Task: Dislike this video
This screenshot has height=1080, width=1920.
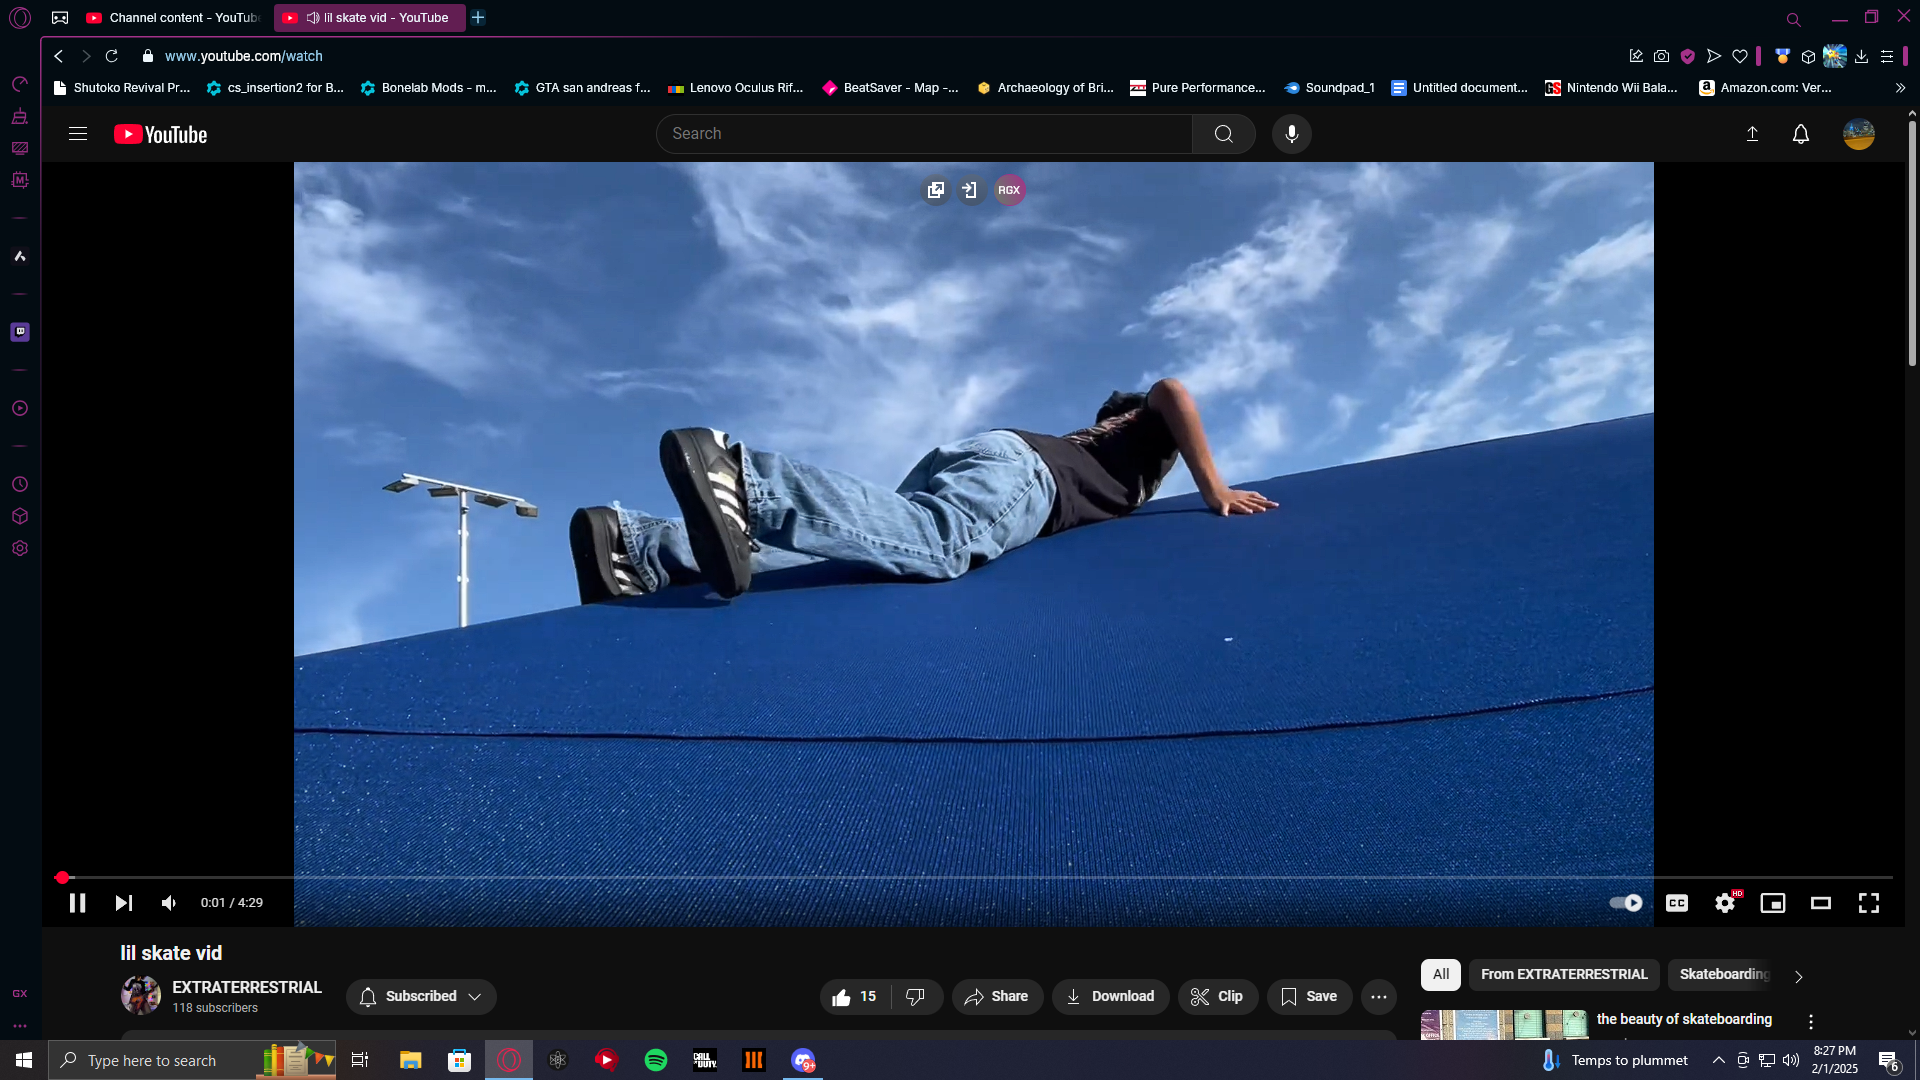Action: [915, 996]
